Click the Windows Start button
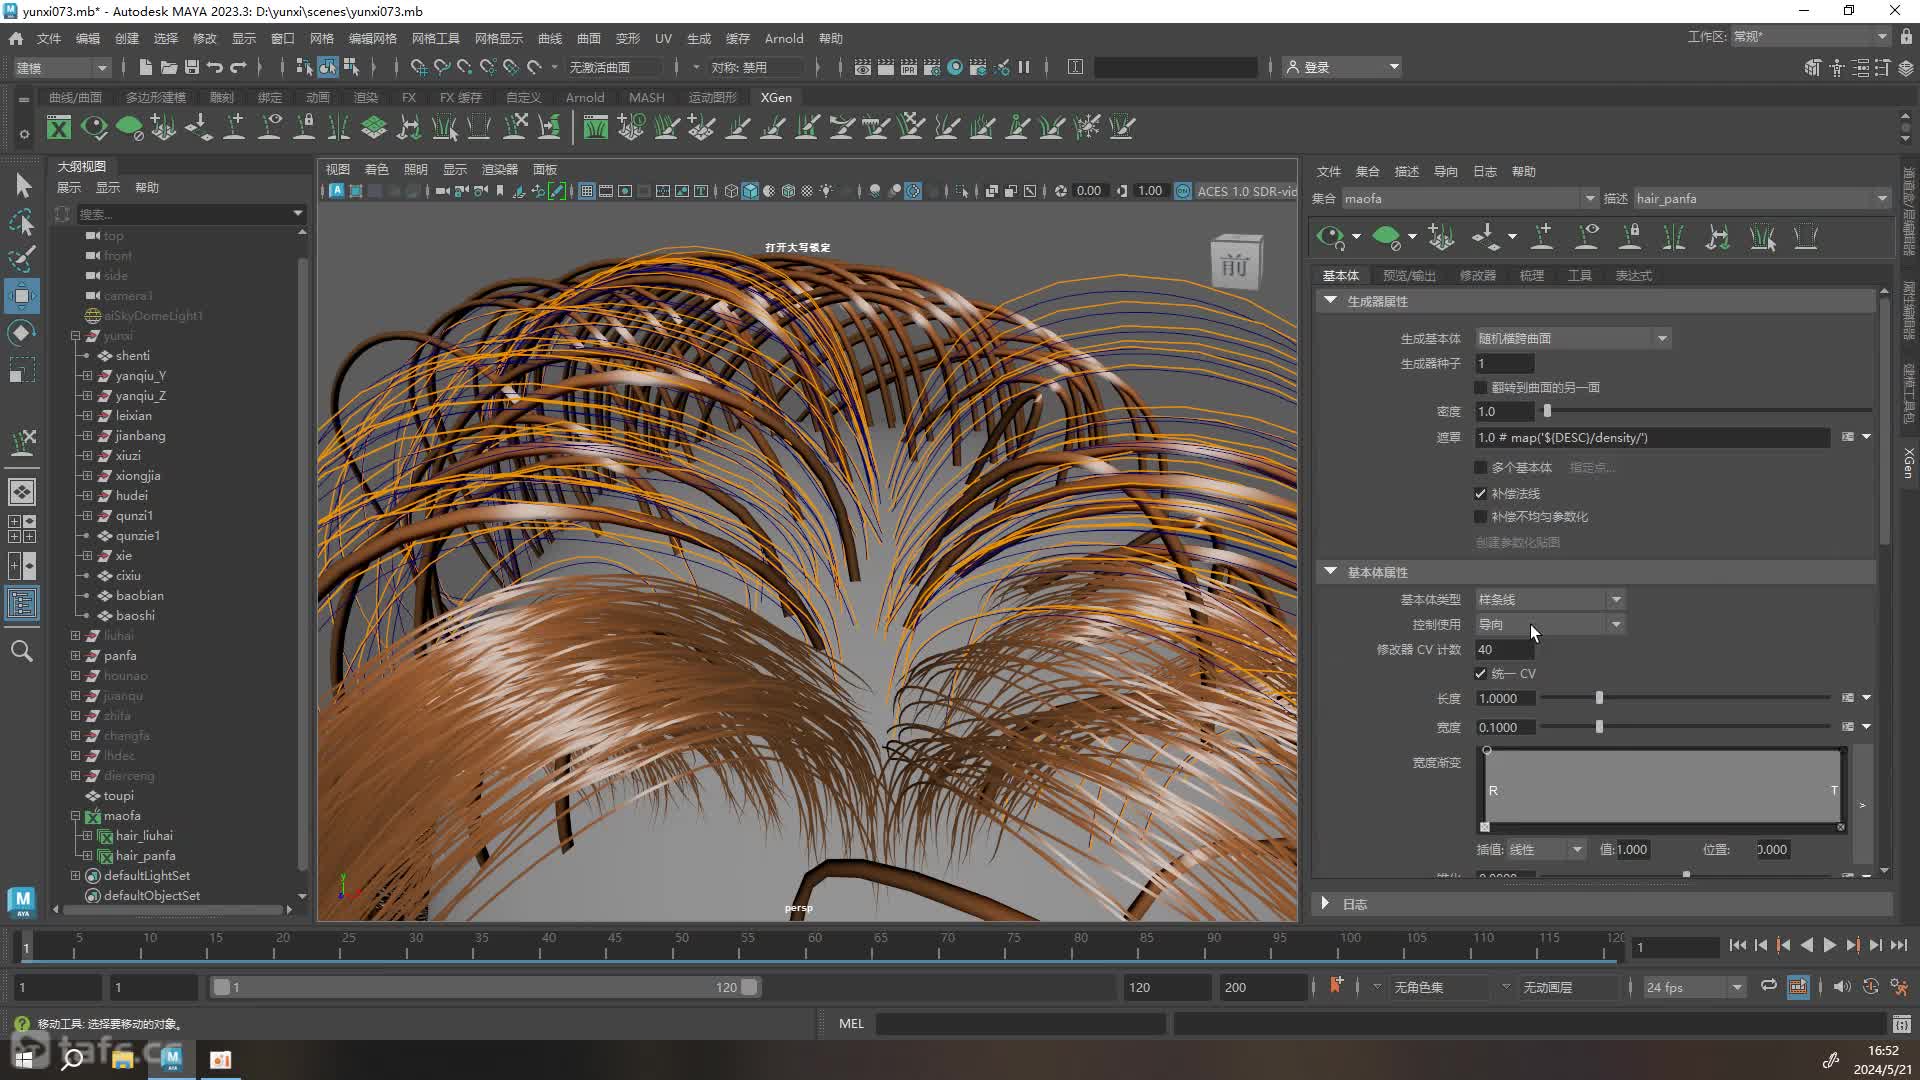Viewport: 1920px width, 1080px height. pos(24,1059)
